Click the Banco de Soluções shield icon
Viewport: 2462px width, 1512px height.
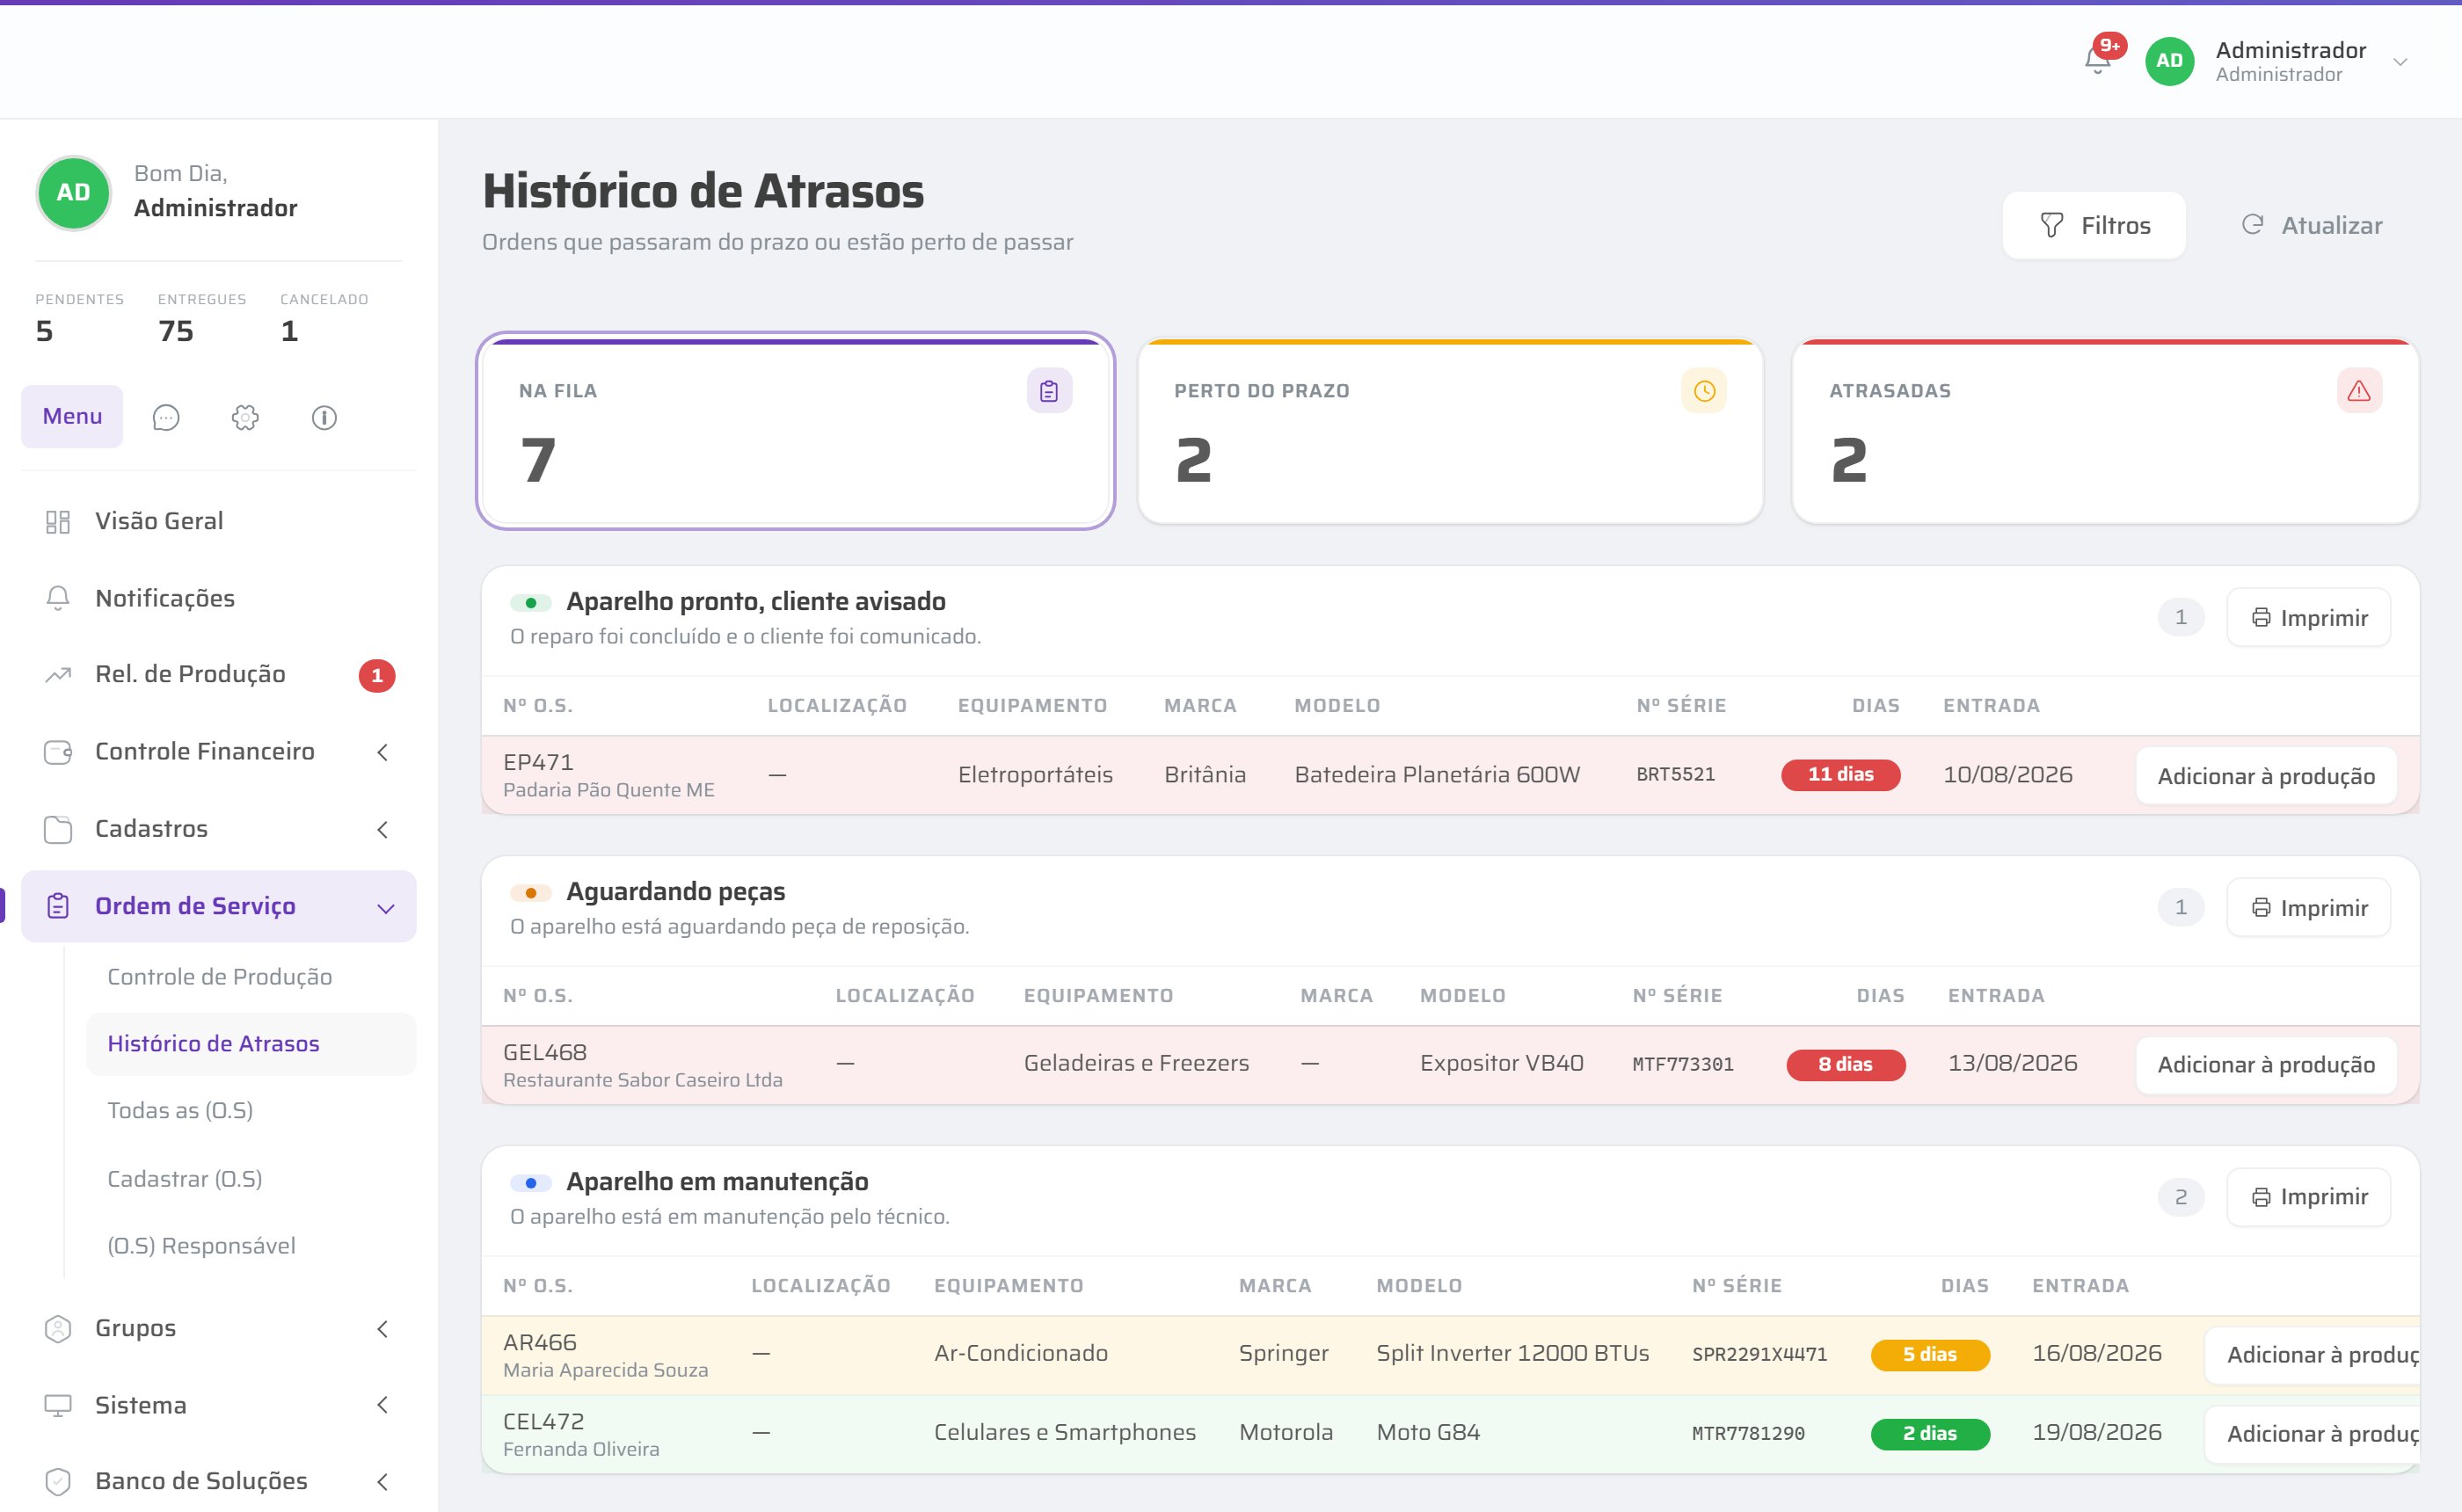point(58,1482)
